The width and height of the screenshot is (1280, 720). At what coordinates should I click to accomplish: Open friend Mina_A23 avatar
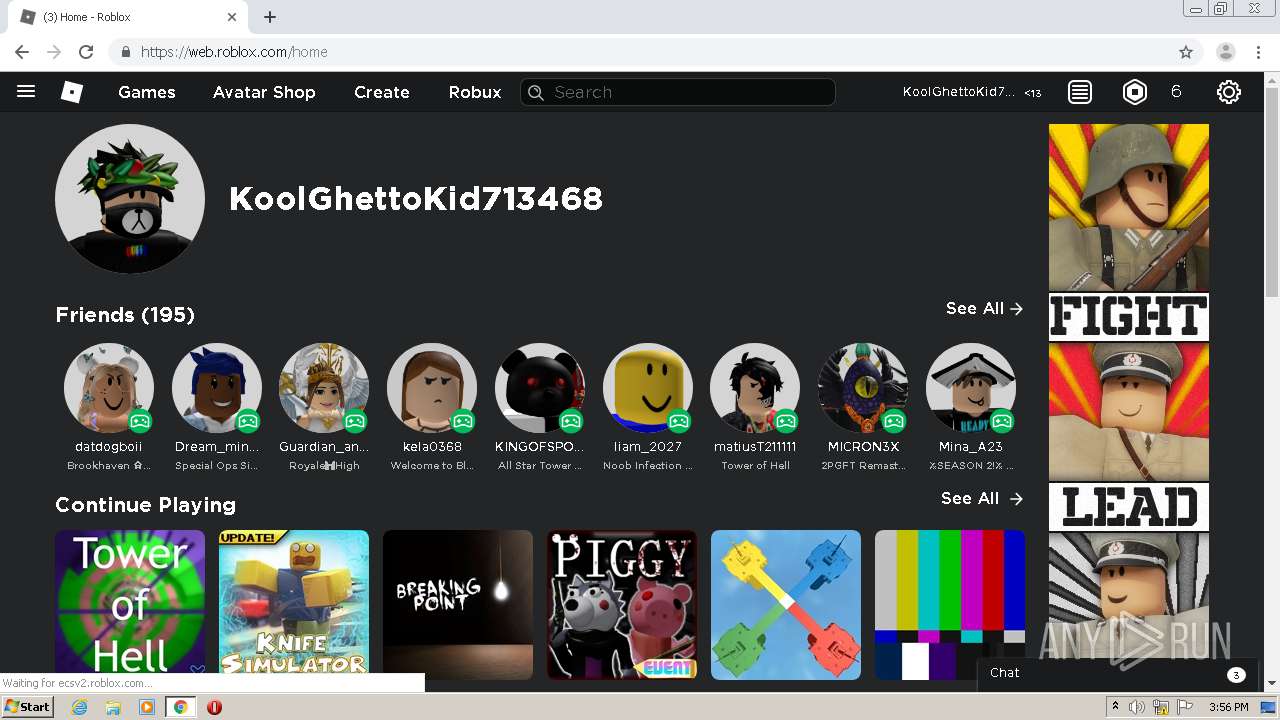(971, 389)
